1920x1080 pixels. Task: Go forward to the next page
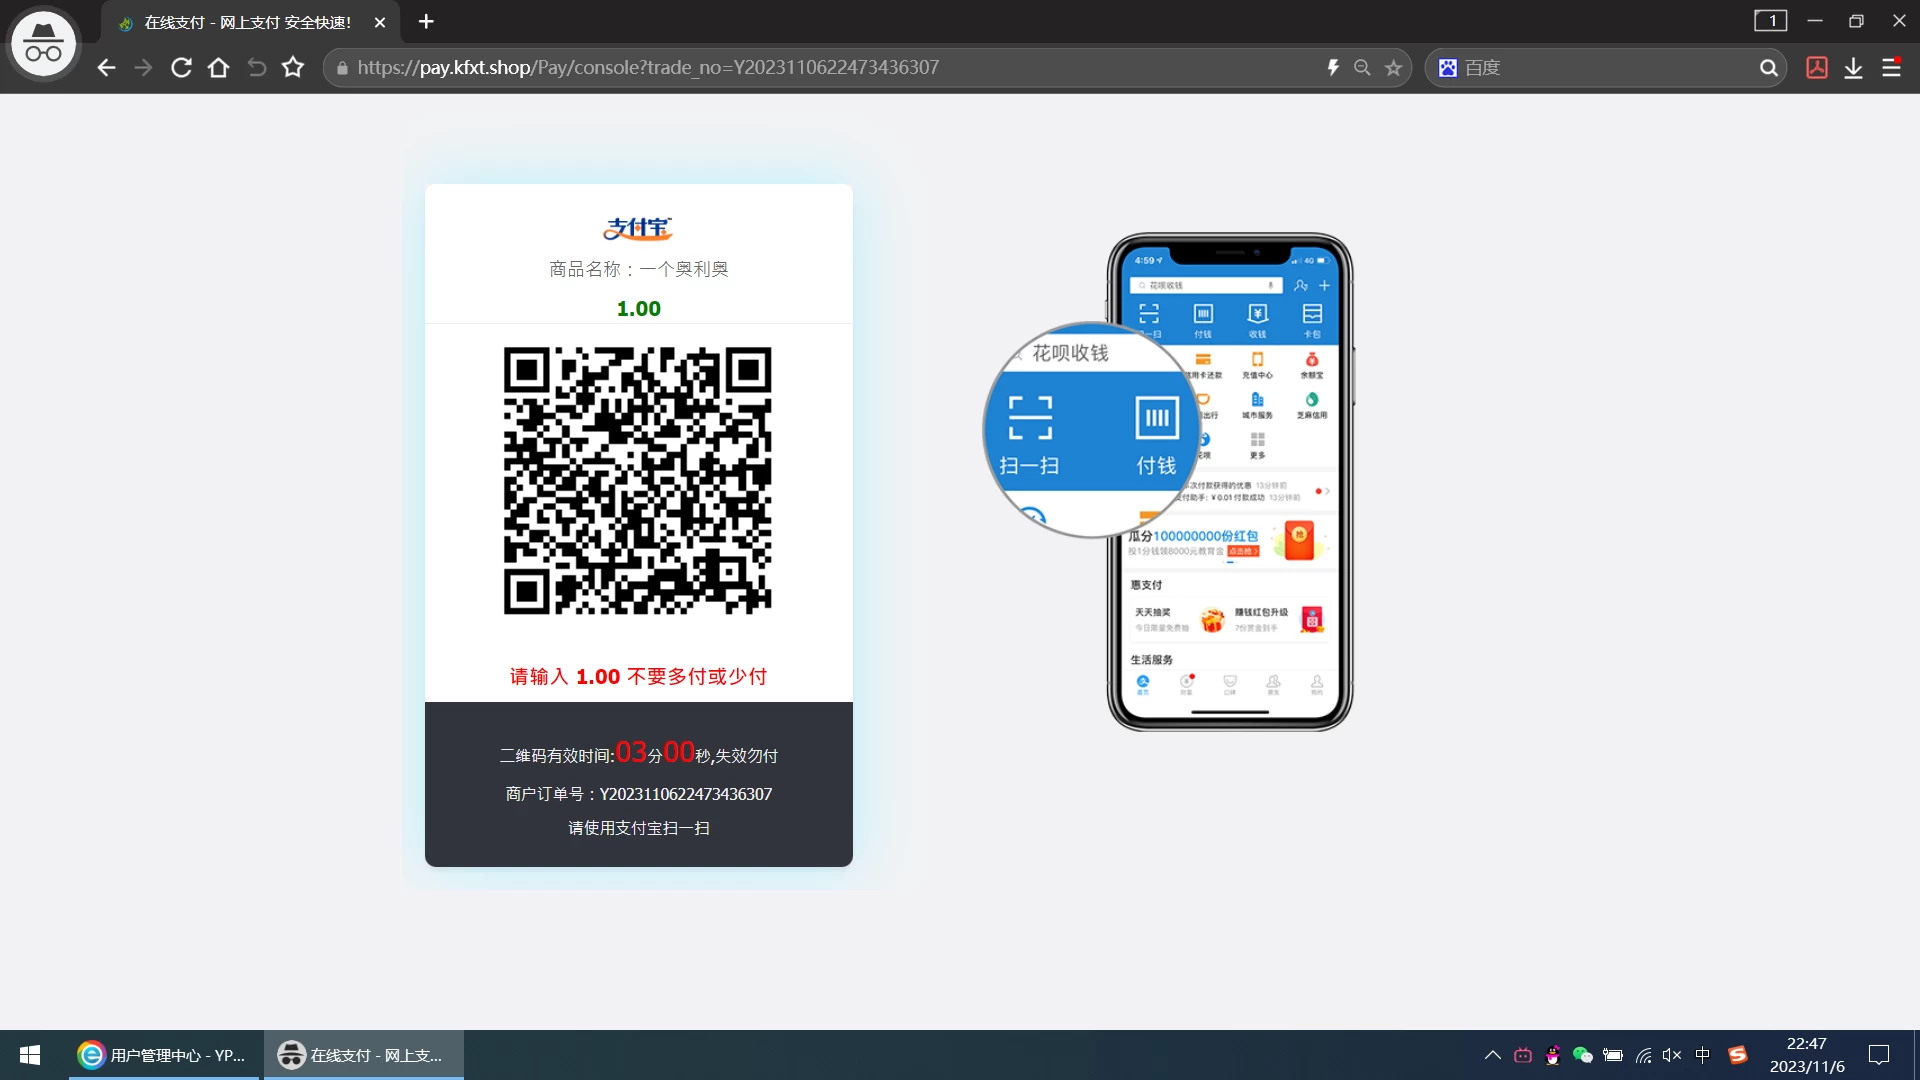(x=143, y=68)
